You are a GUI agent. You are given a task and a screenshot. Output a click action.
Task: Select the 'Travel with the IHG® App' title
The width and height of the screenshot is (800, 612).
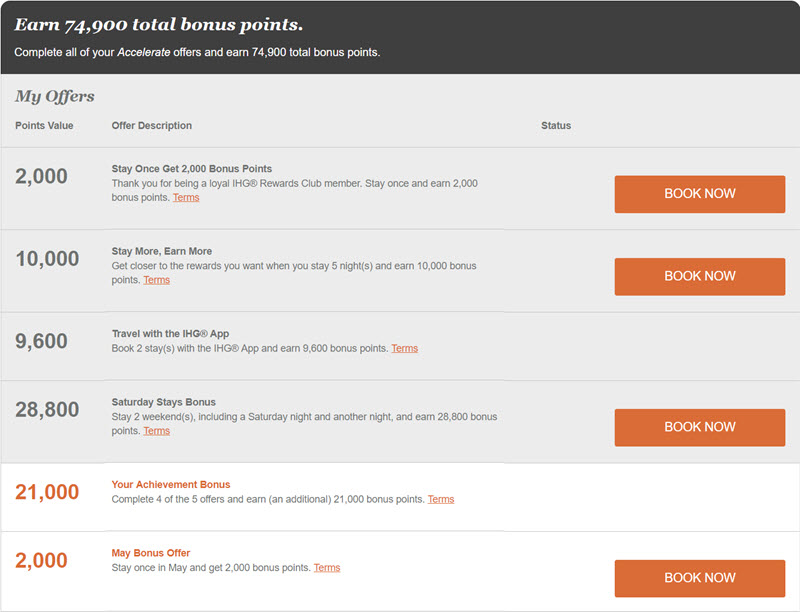(x=170, y=333)
